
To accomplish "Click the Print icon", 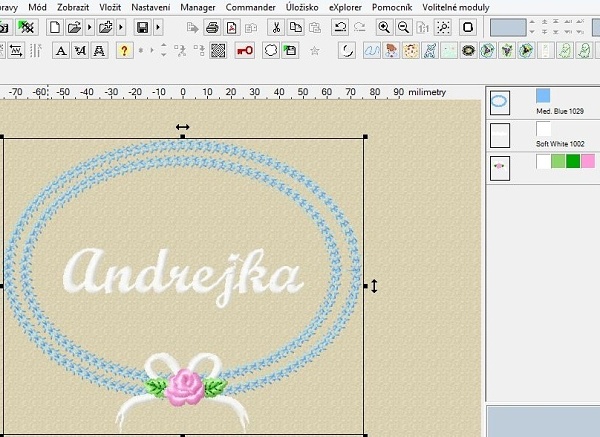I will (212, 28).
